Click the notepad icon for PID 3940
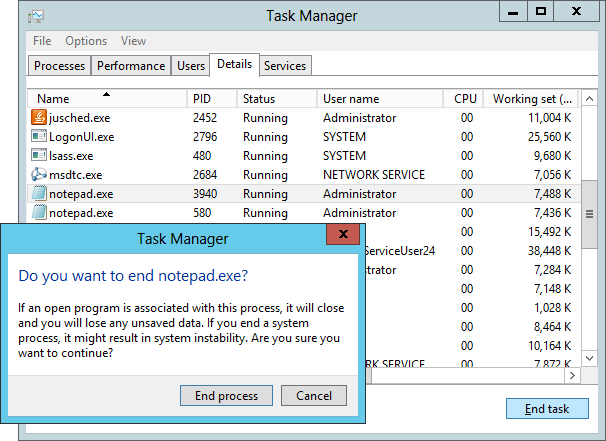This screenshot has width=606, height=441. 39,193
